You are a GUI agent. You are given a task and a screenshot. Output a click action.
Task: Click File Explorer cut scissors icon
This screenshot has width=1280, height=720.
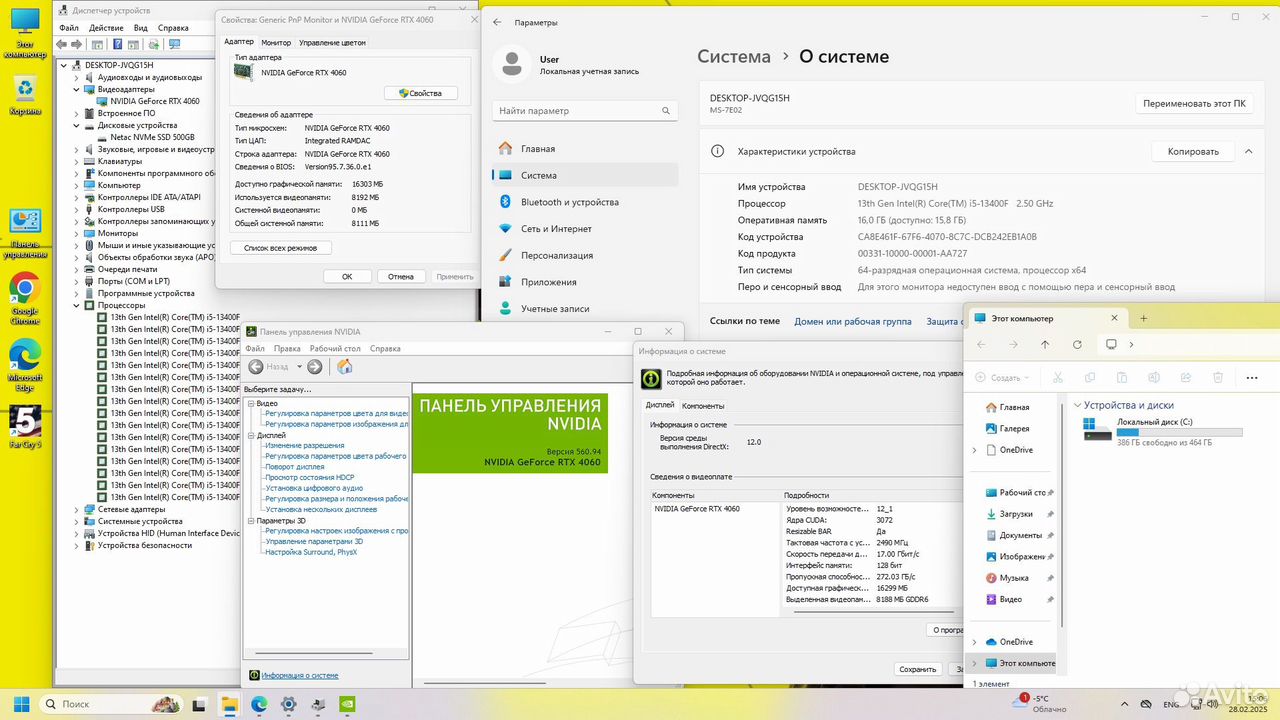(x=1058, y=377)
